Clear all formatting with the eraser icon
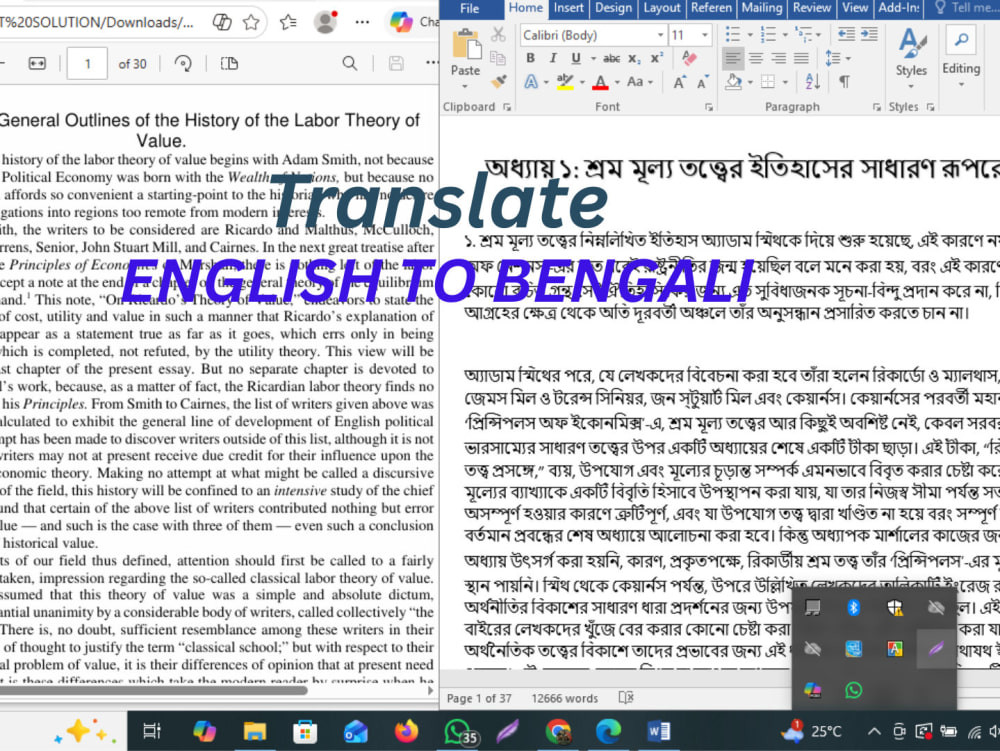 point(689,58)
